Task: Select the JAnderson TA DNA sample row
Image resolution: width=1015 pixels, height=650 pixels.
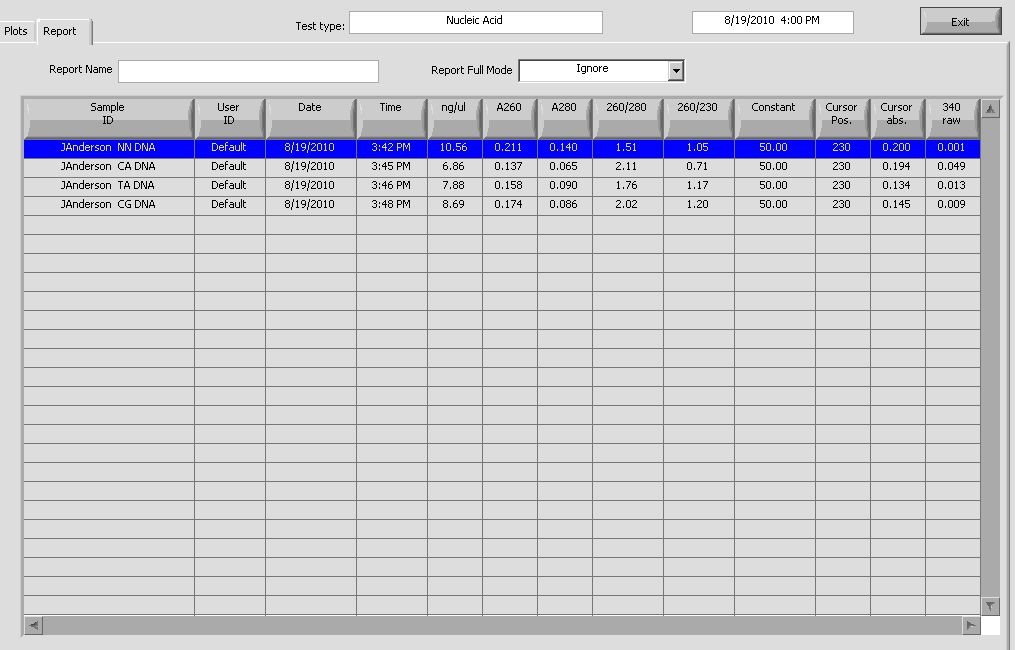Action: click(x=108, y=186)
